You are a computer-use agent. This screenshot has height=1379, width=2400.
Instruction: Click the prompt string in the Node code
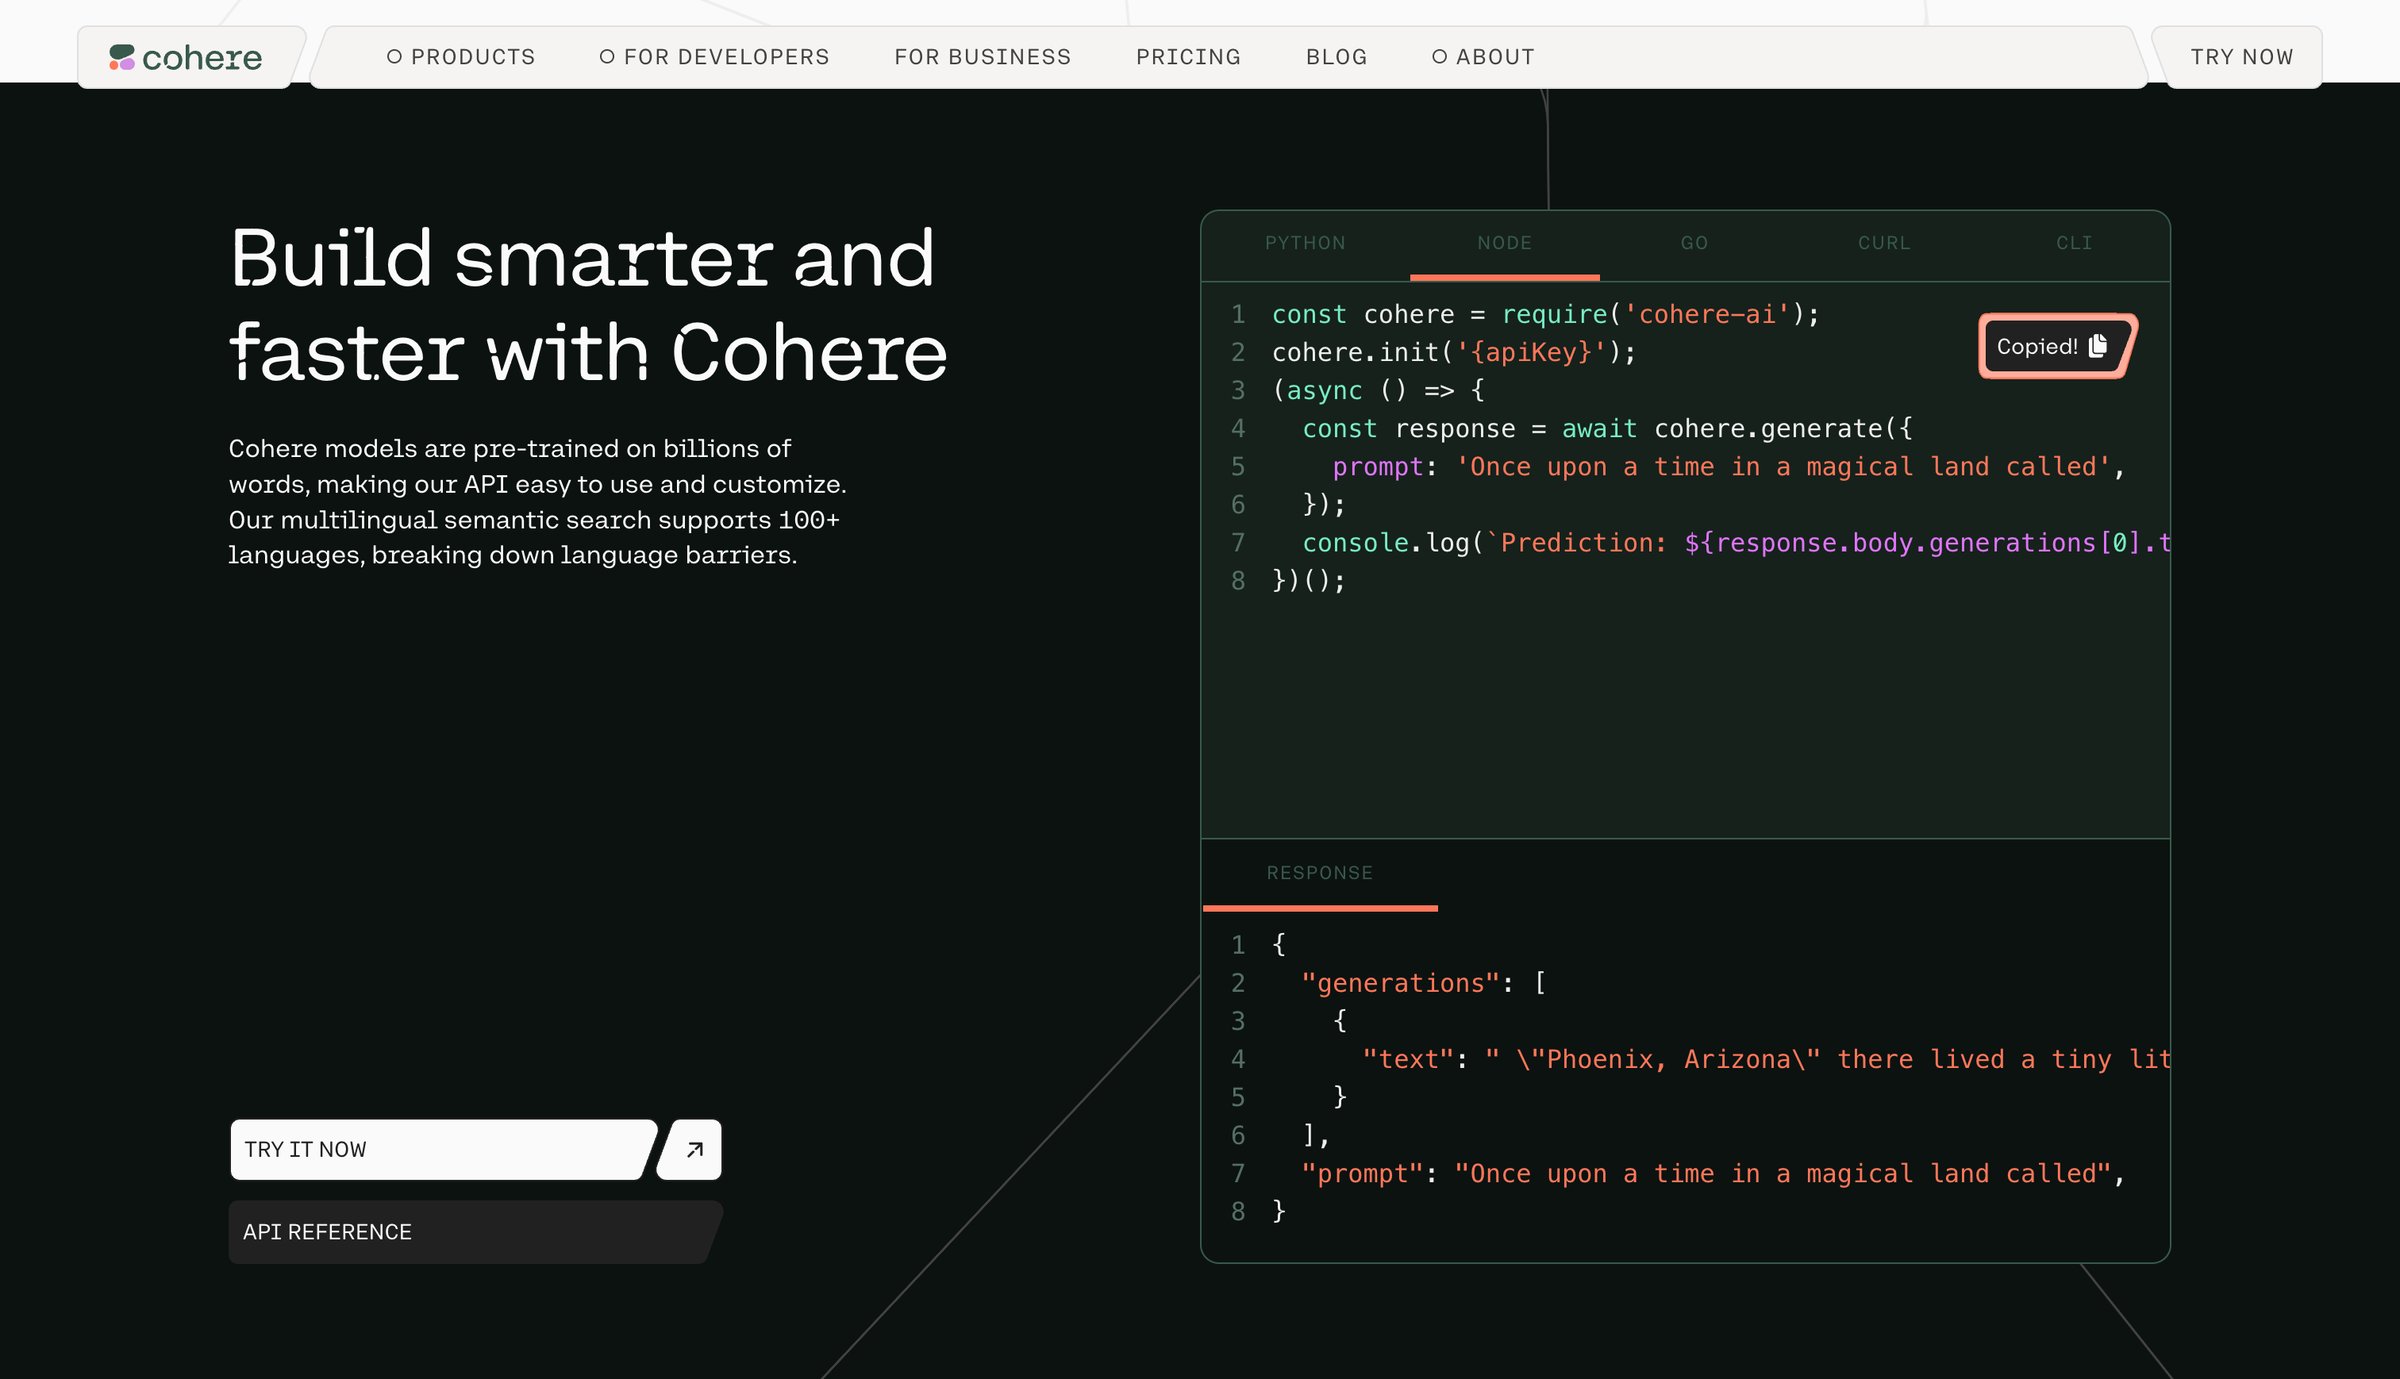click(x=1783, y=466)
